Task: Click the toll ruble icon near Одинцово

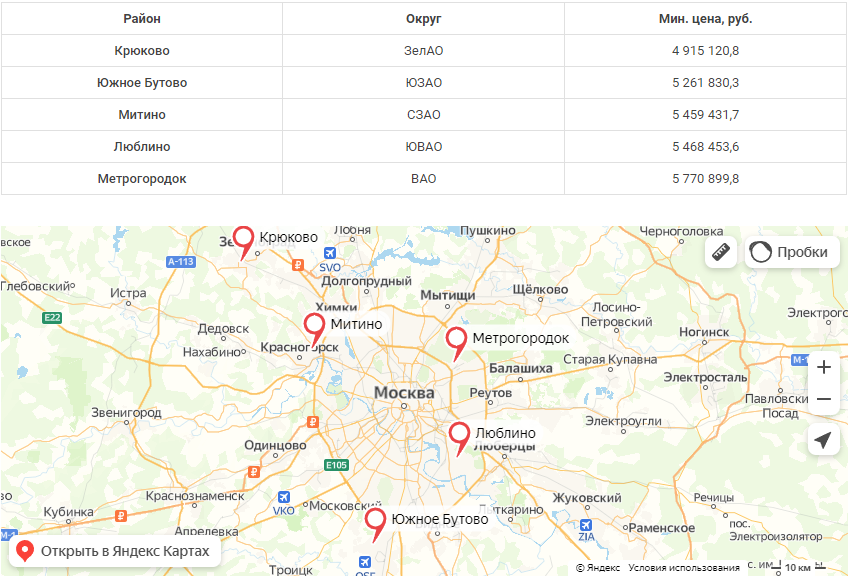Action: 254,472
